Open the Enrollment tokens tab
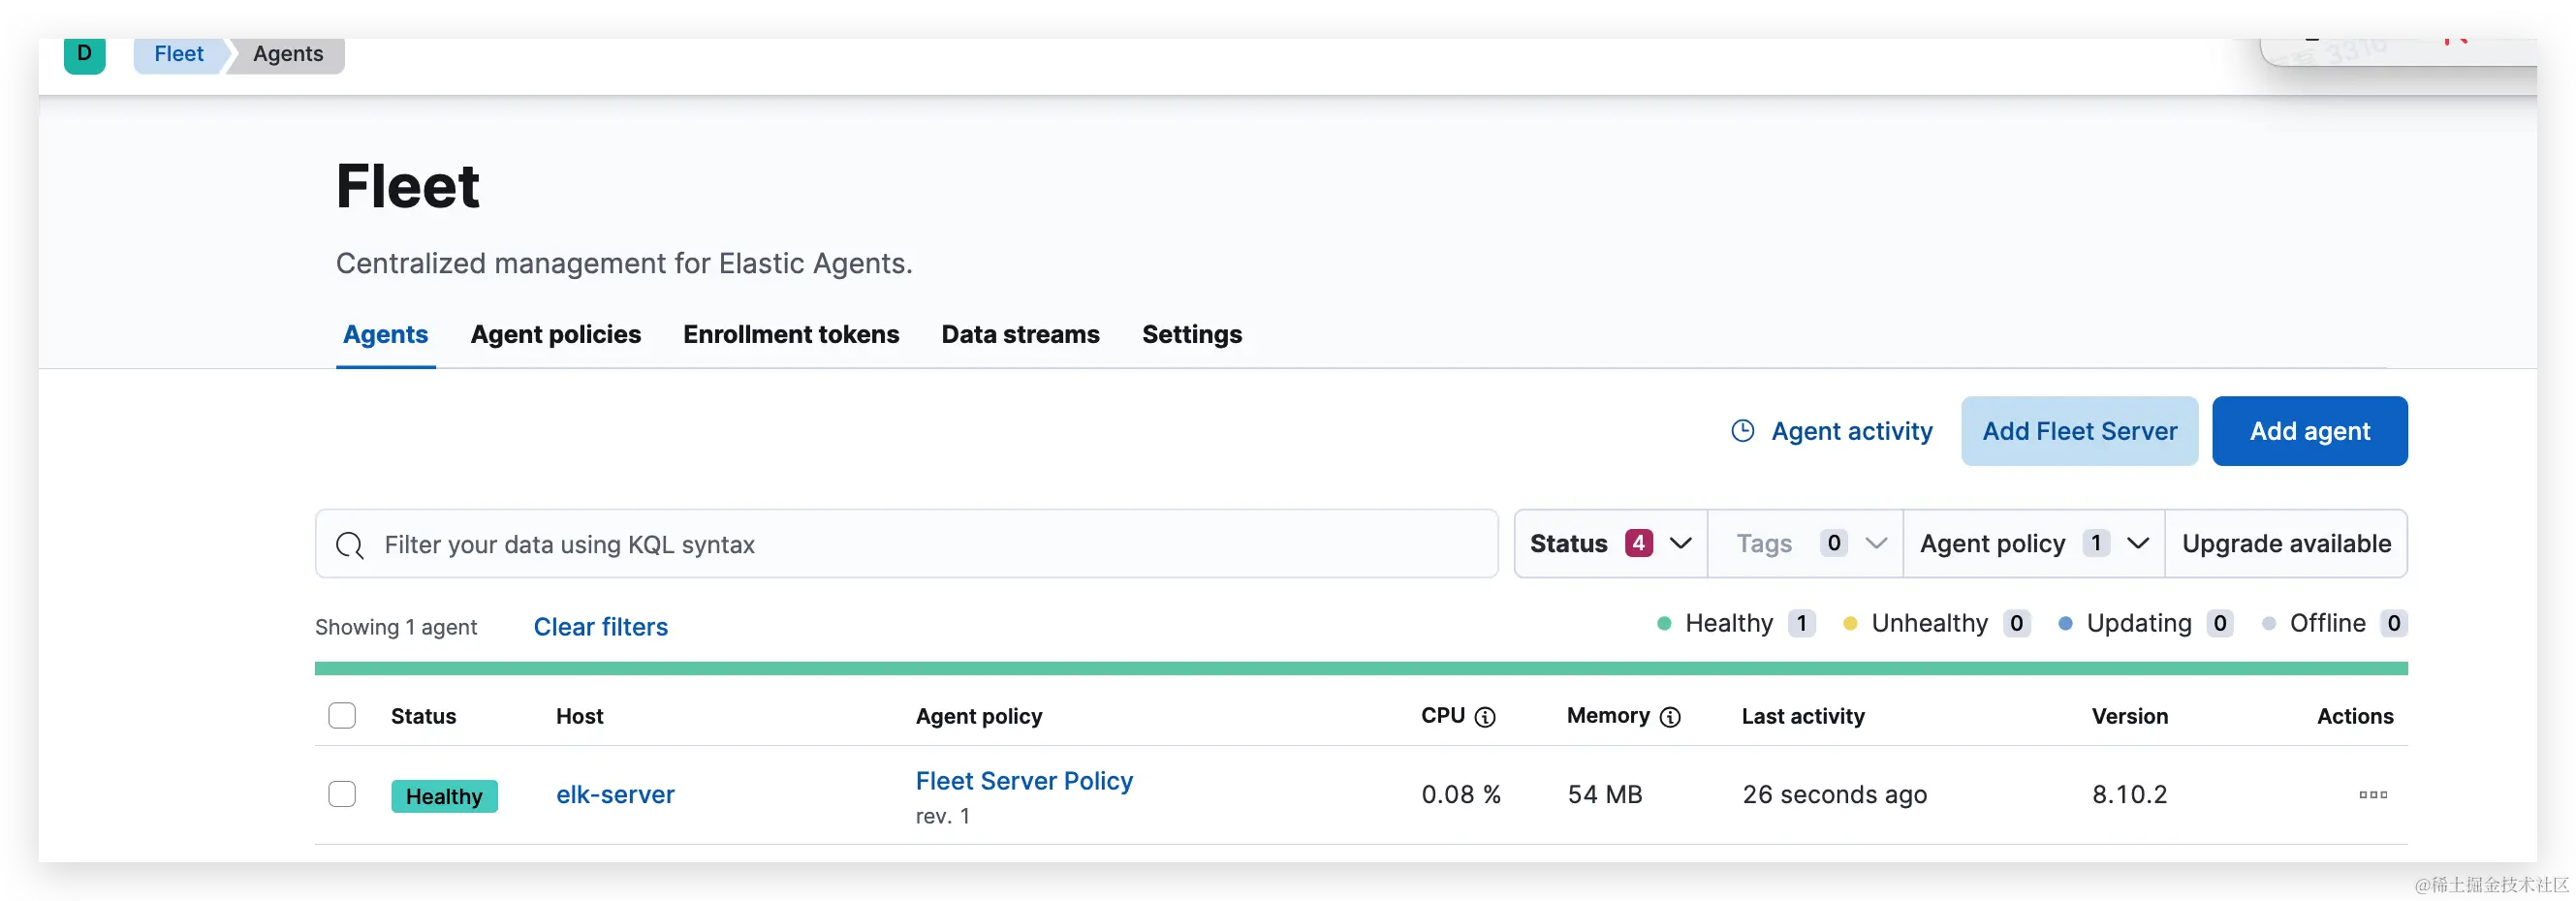 coord(791,335)
